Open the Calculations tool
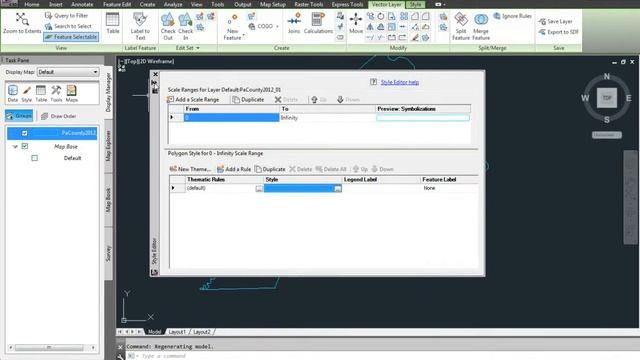This screenshot has width=640, height=360. click(x=318, y=23)
